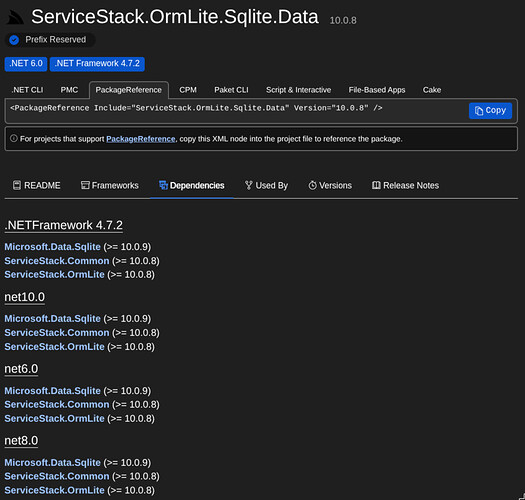Click the Used By fork icon
The image size is (525, 500).
click(x=248, y=185)
